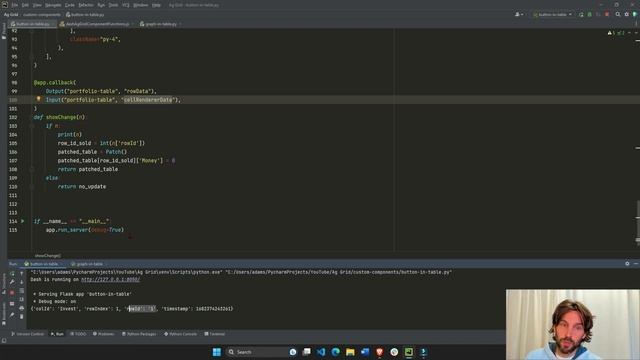Toggle soft-wrap icon in the Run panel
The height and width of the screenshot is (360, 640).
click(x=22, y=291)
